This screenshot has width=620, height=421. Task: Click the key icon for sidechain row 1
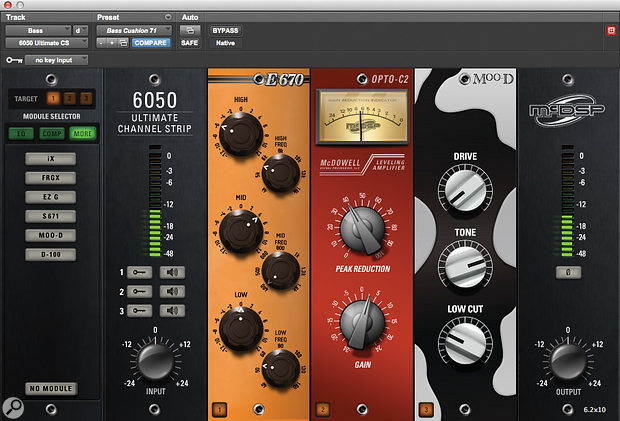(x=140, y=272)
